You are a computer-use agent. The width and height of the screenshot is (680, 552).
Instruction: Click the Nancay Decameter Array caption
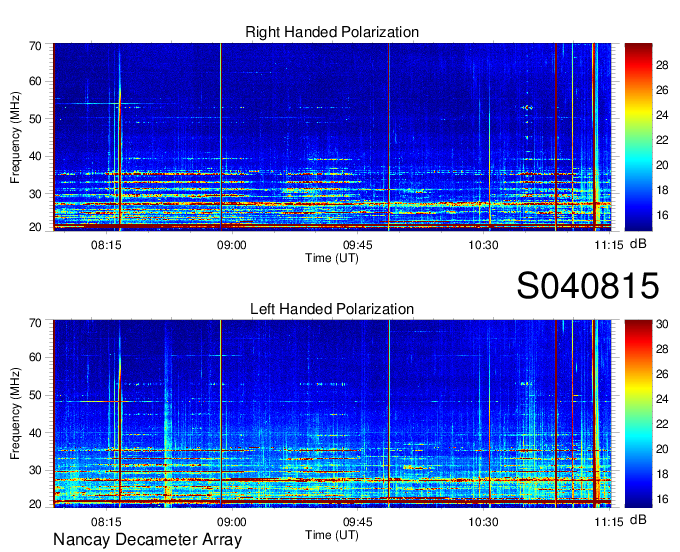(x=147, y=539)
